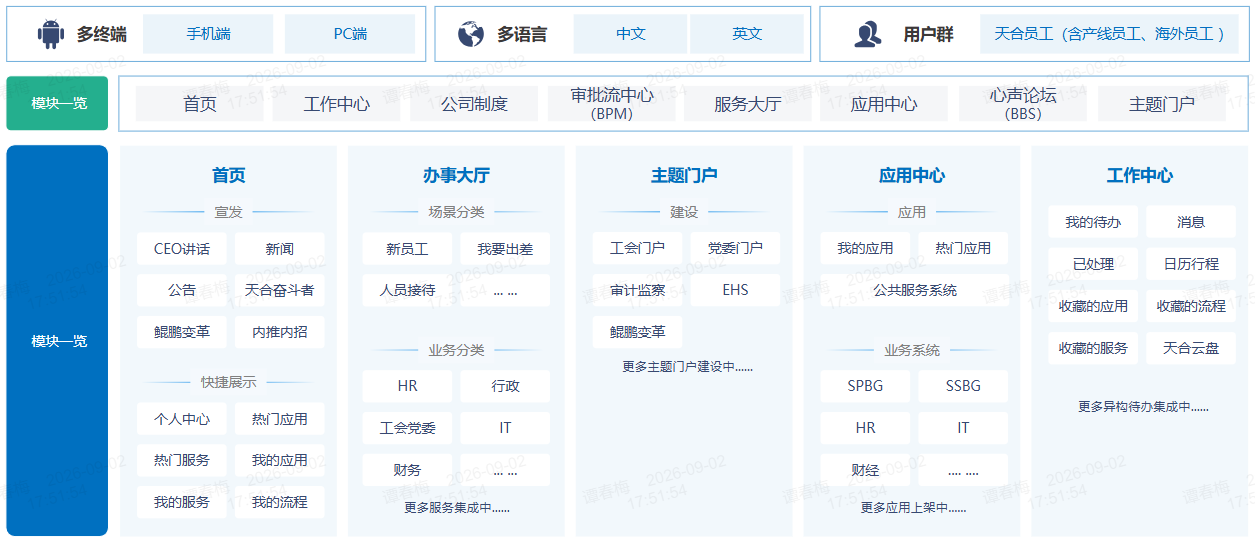This screenshot has width=1255, height=544.
Task: Click IT under 办事大厅 业务分类
Action: pos(505,428)
